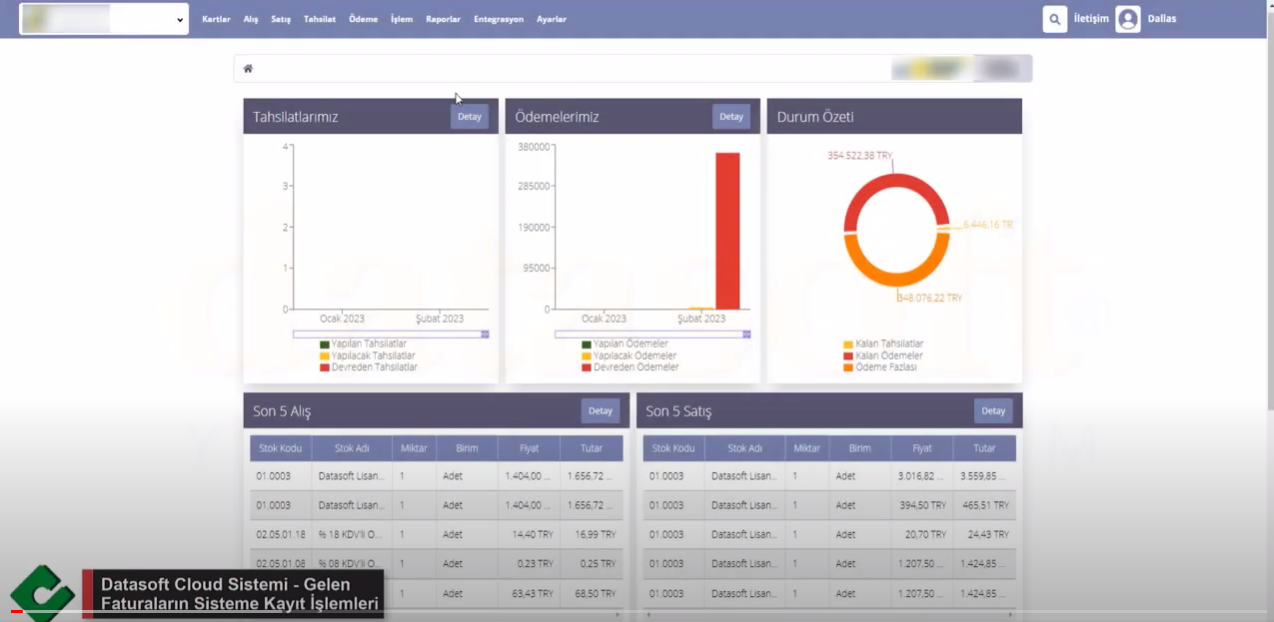The width and height of the screenshot is (1274, 622).
Task: Open the Entegrasyon menu
Action: point(498,19)
